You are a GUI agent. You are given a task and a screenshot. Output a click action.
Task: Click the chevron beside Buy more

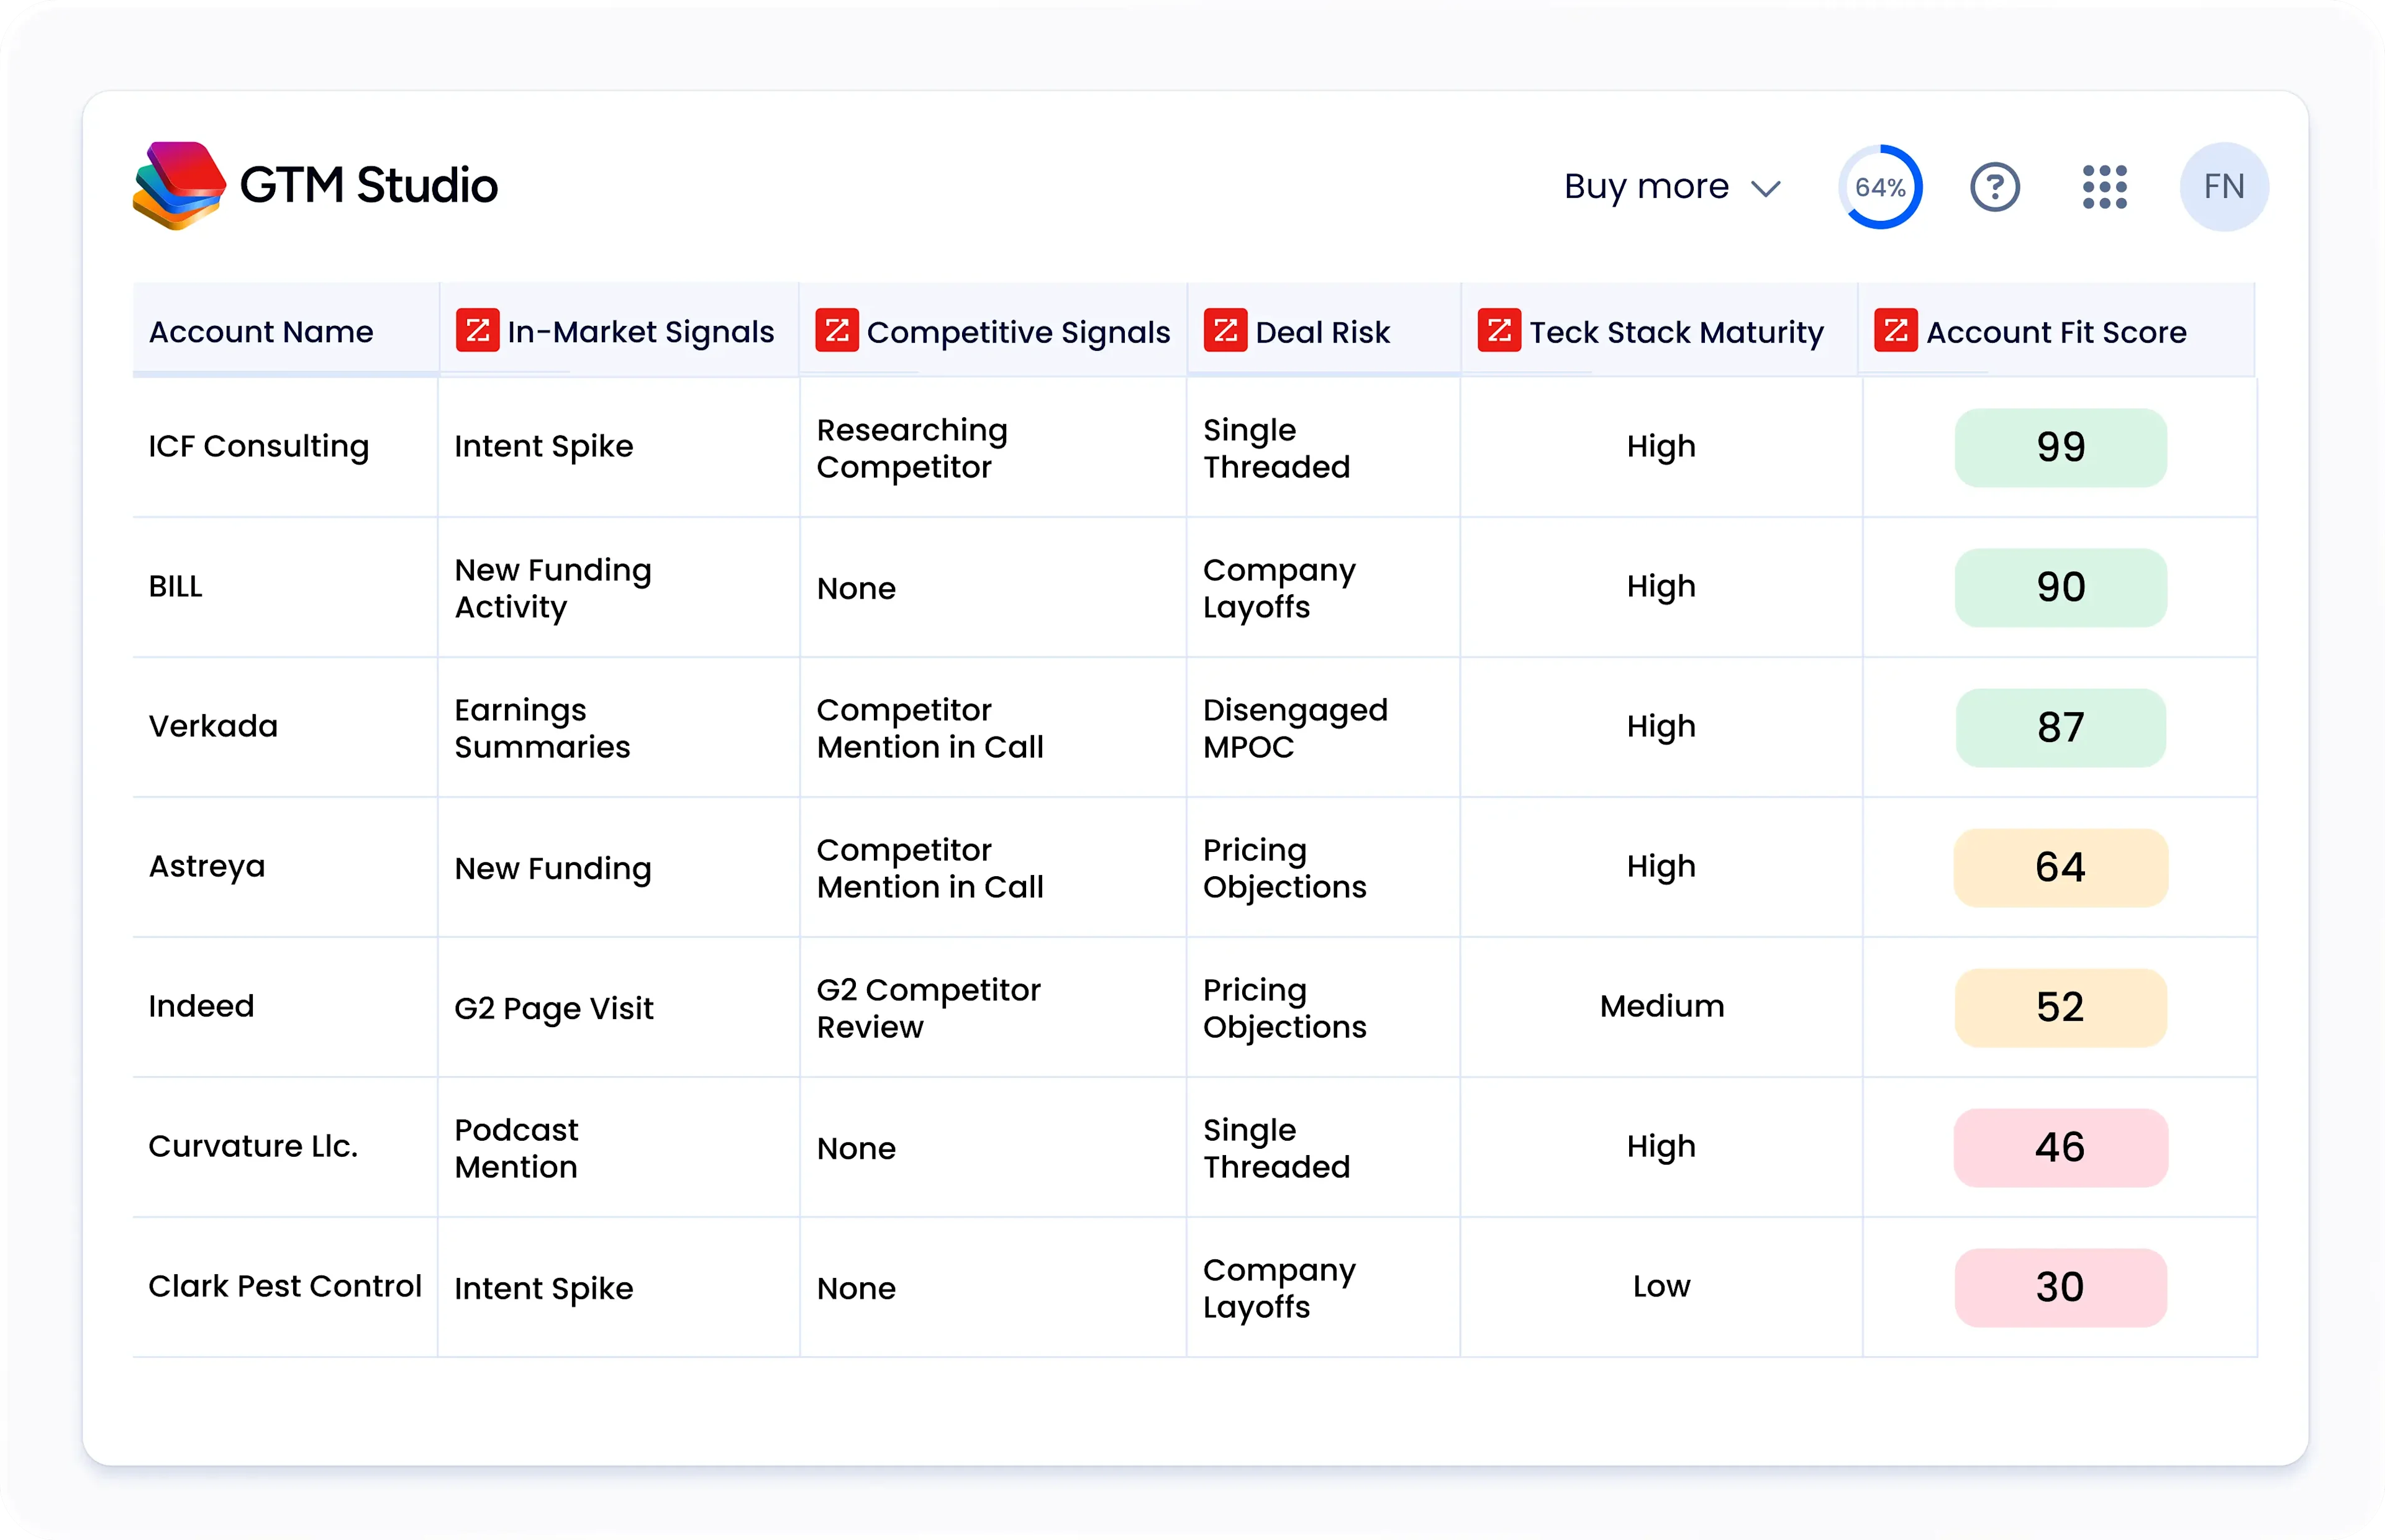point(1766,189)
